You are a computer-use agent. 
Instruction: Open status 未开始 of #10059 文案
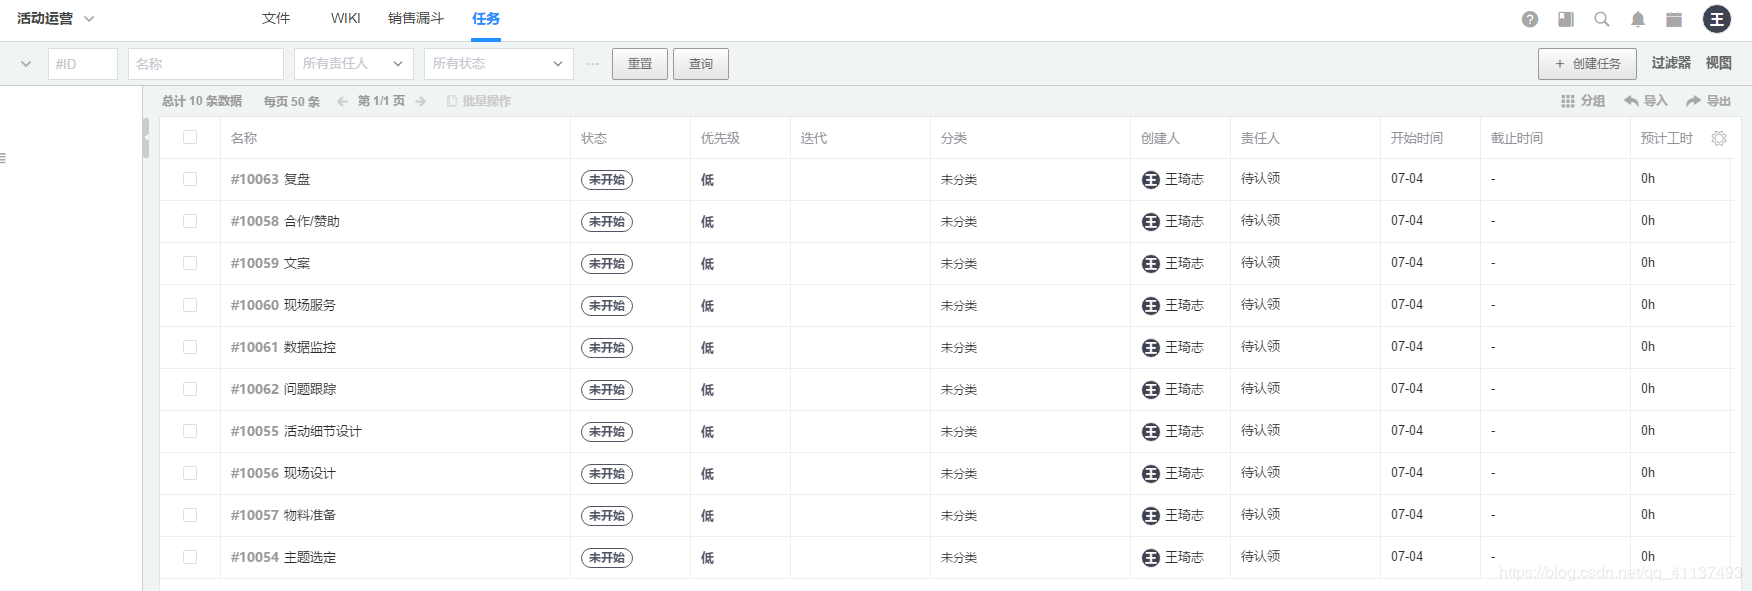607,264
